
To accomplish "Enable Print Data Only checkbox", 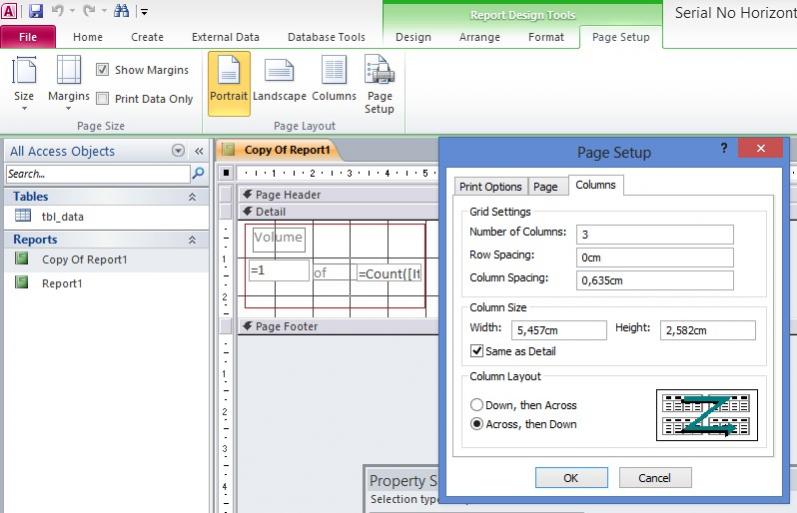I will (102, 99).
